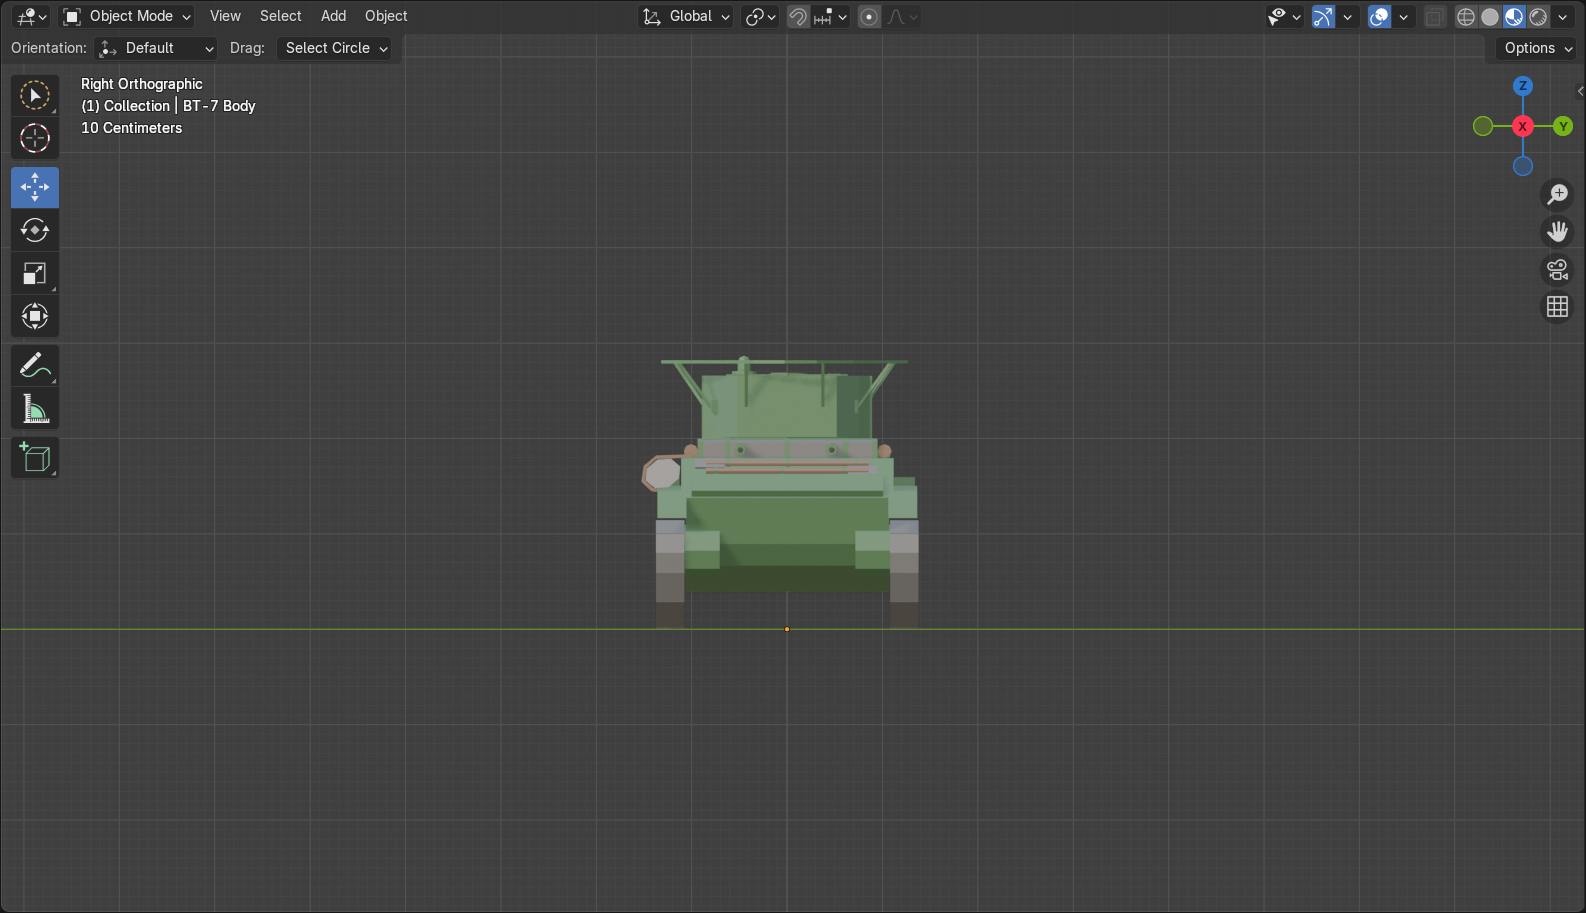
Task: Click the '10 Centimeters' grid scale text
Action: pyautogui.click(x=132, y=128)
